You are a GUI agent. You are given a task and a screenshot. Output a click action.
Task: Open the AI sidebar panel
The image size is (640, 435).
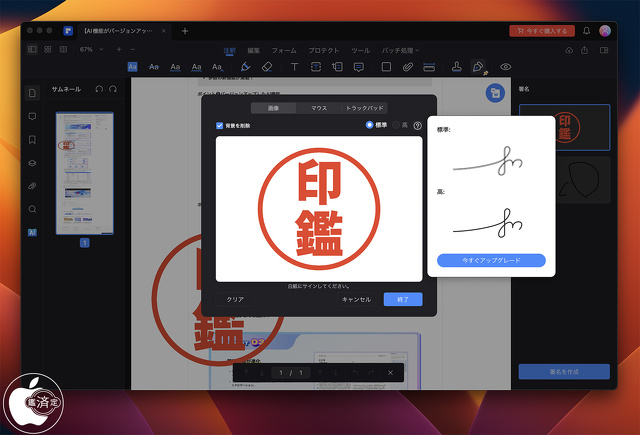pyautogui.click(x=32, y=233)
